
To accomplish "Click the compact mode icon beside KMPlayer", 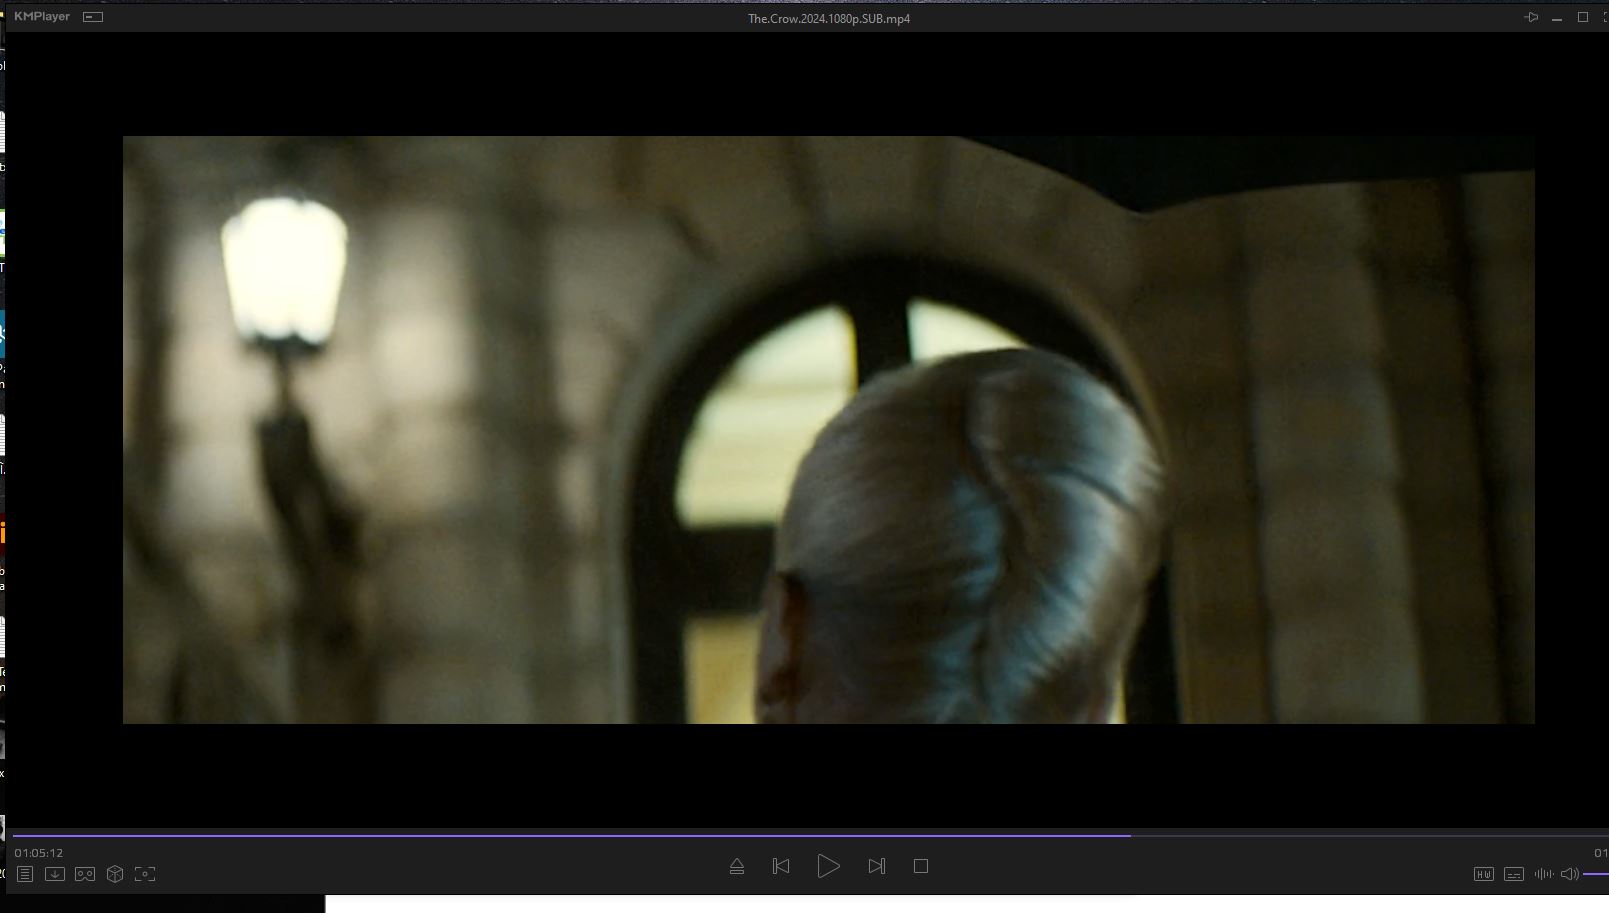I will (93, 17).
